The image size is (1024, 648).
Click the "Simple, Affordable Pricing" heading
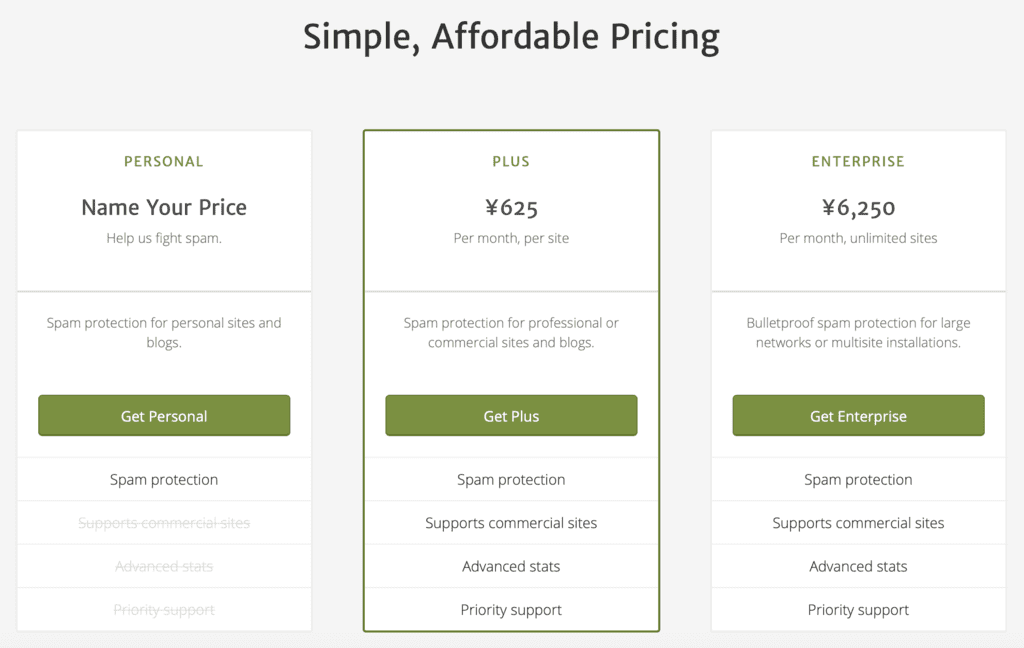(511, 38)
